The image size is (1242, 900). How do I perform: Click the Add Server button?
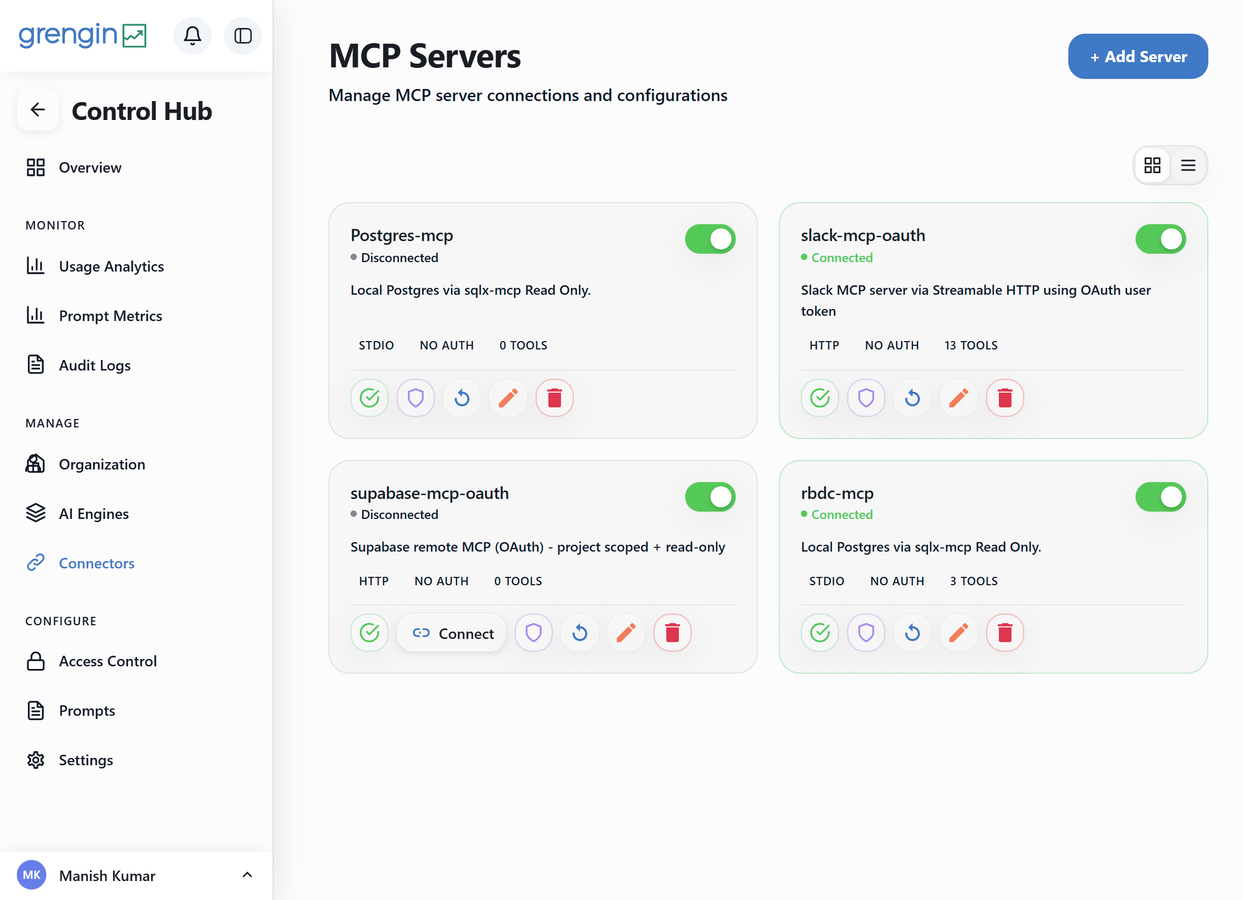point(1138,56)
